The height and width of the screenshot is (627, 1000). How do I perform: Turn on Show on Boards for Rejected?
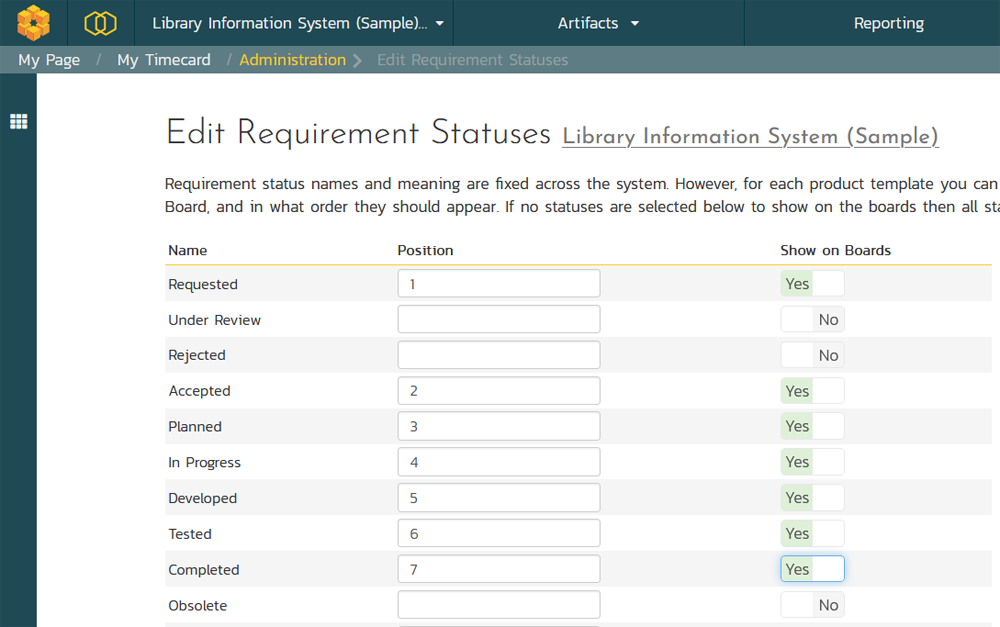(x=812, y=355)
